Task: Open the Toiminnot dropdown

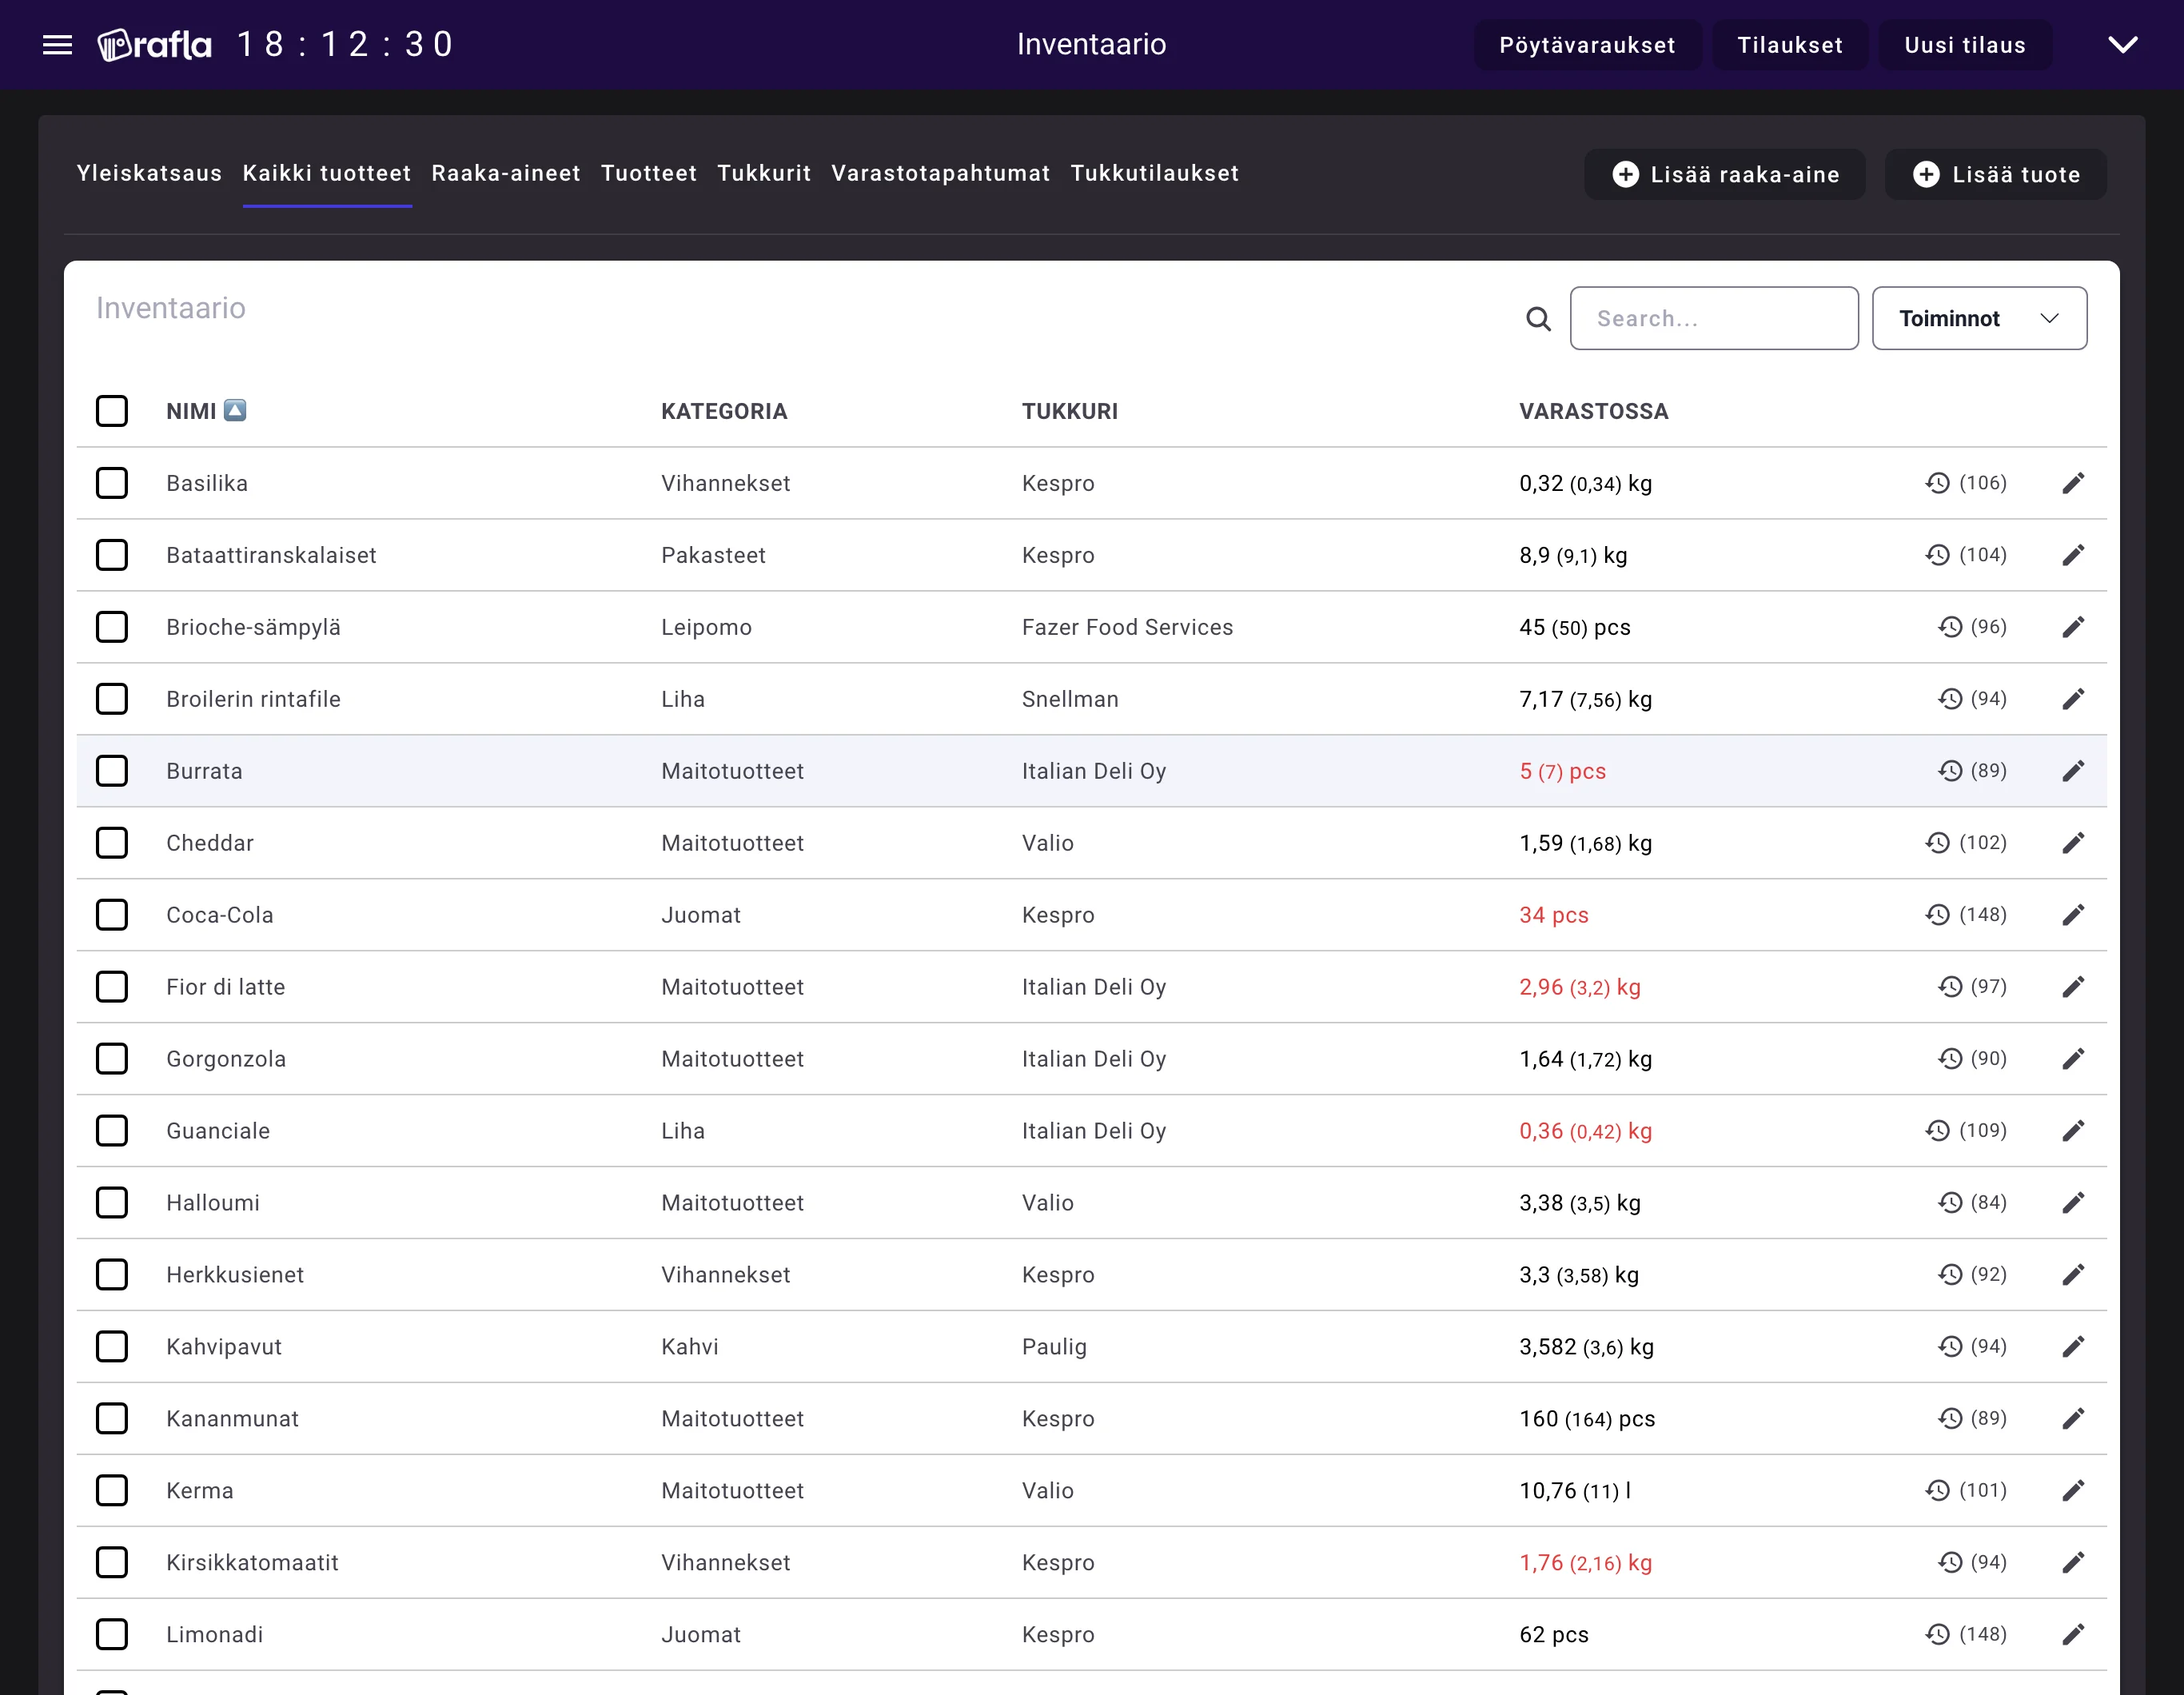Action: click(x=1979, y=319)
